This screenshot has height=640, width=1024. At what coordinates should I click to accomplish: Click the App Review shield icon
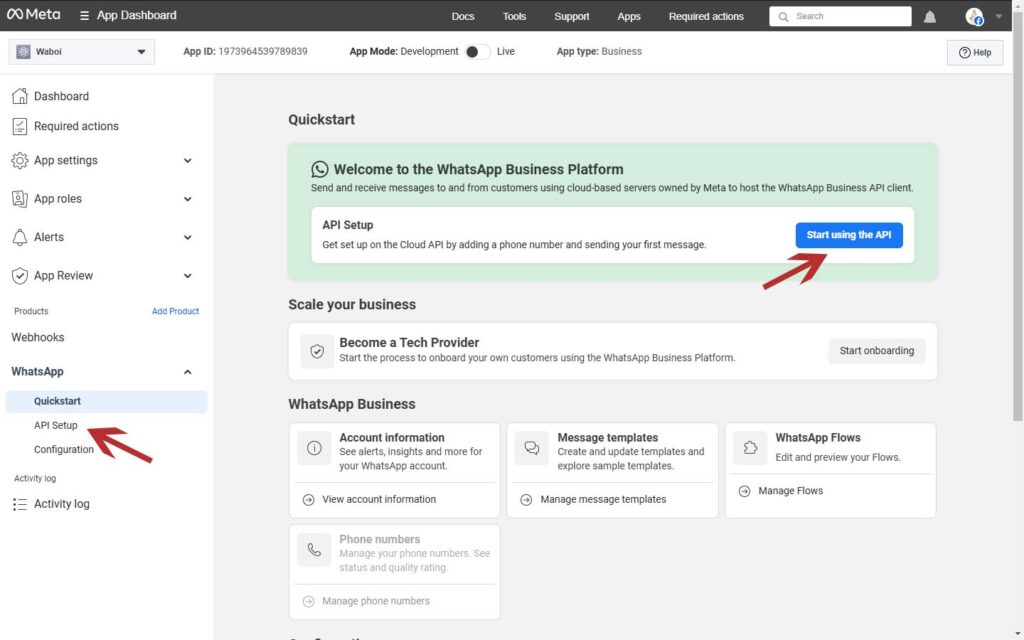pos(20,276)
